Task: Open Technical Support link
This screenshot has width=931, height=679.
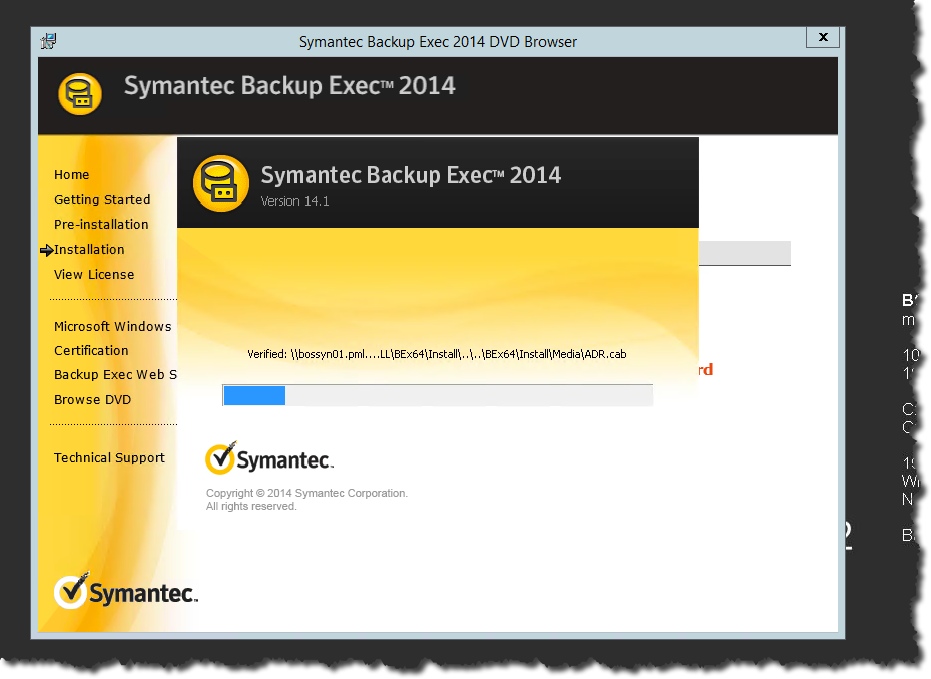Action: (x=109, y=458)
